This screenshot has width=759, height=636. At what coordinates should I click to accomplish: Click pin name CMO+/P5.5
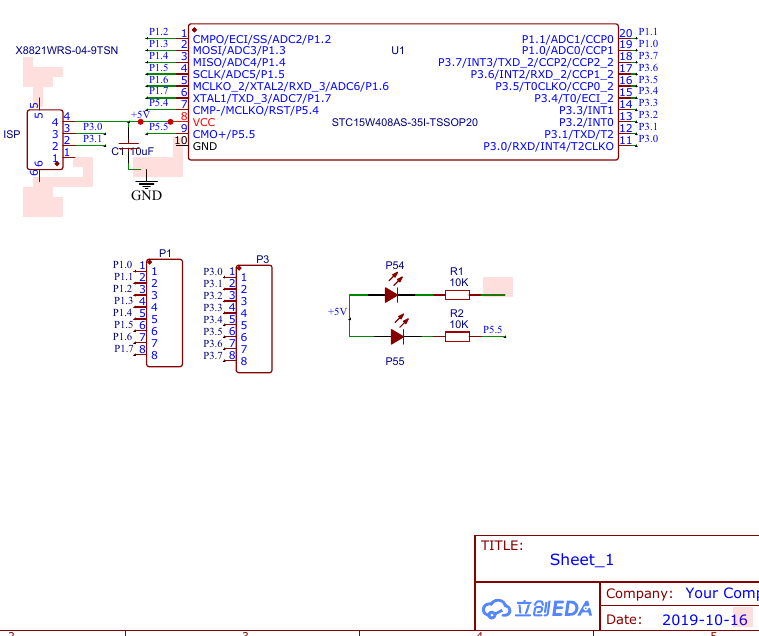pos(224,134)
